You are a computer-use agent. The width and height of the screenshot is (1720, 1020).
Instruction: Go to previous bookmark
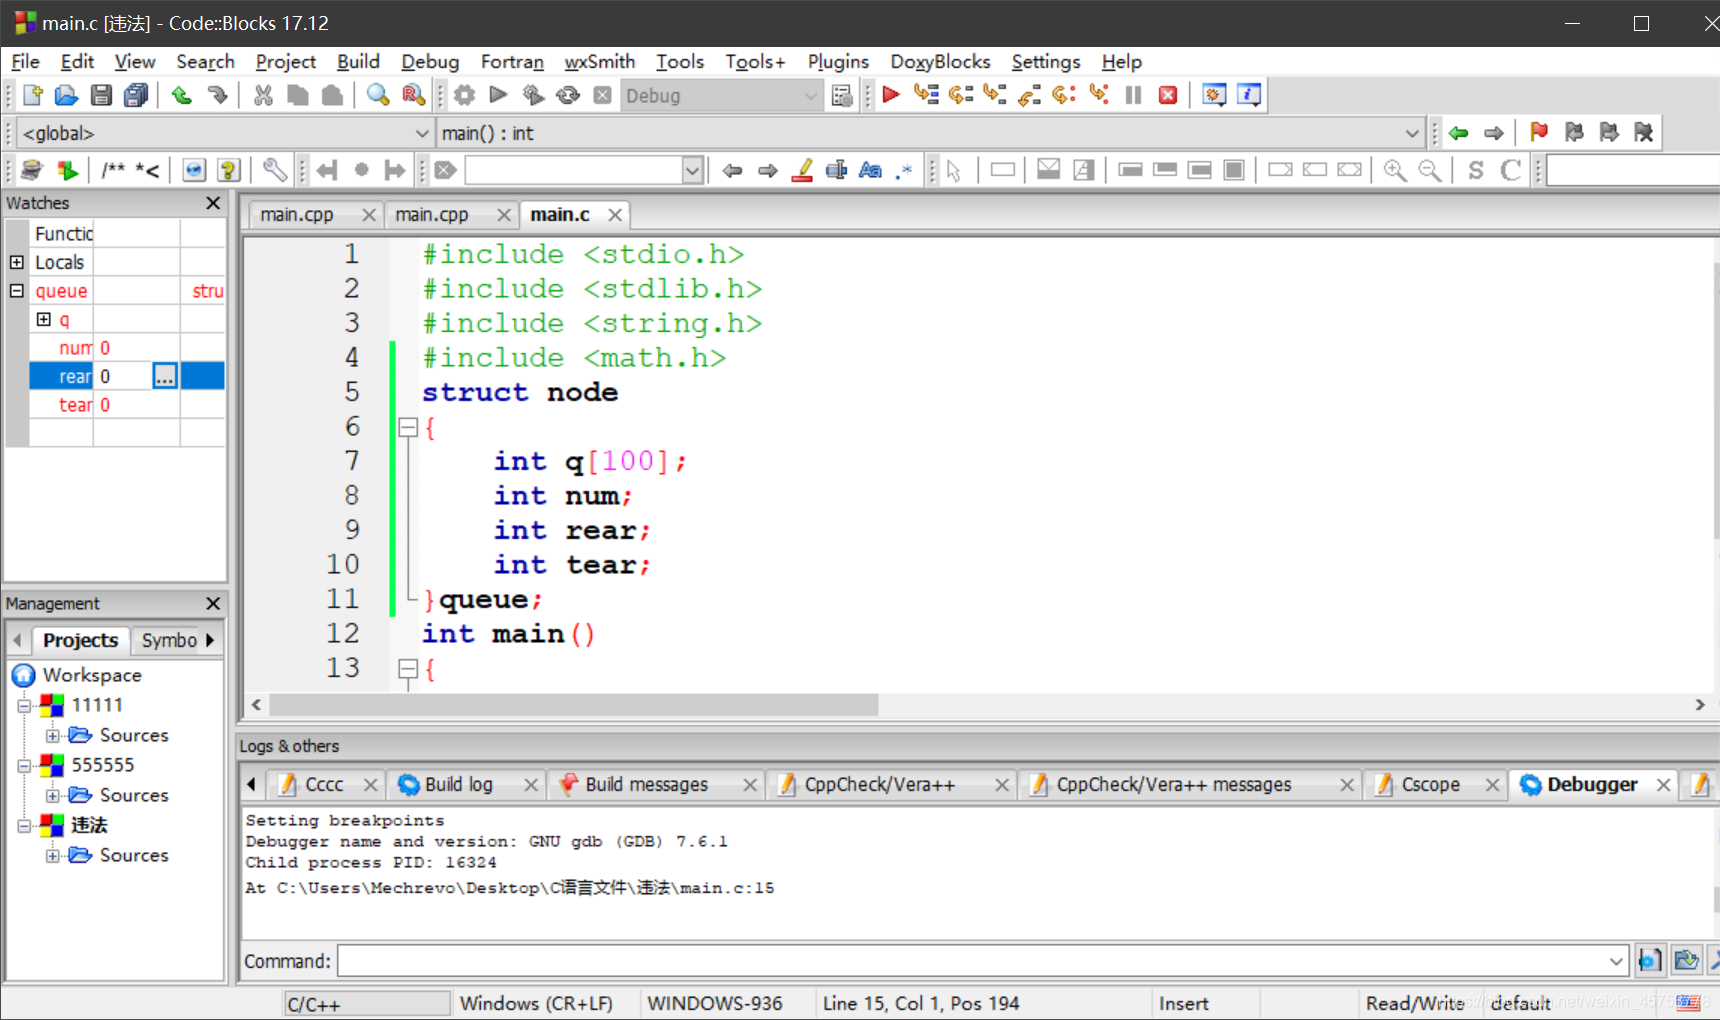[1574, 132]
